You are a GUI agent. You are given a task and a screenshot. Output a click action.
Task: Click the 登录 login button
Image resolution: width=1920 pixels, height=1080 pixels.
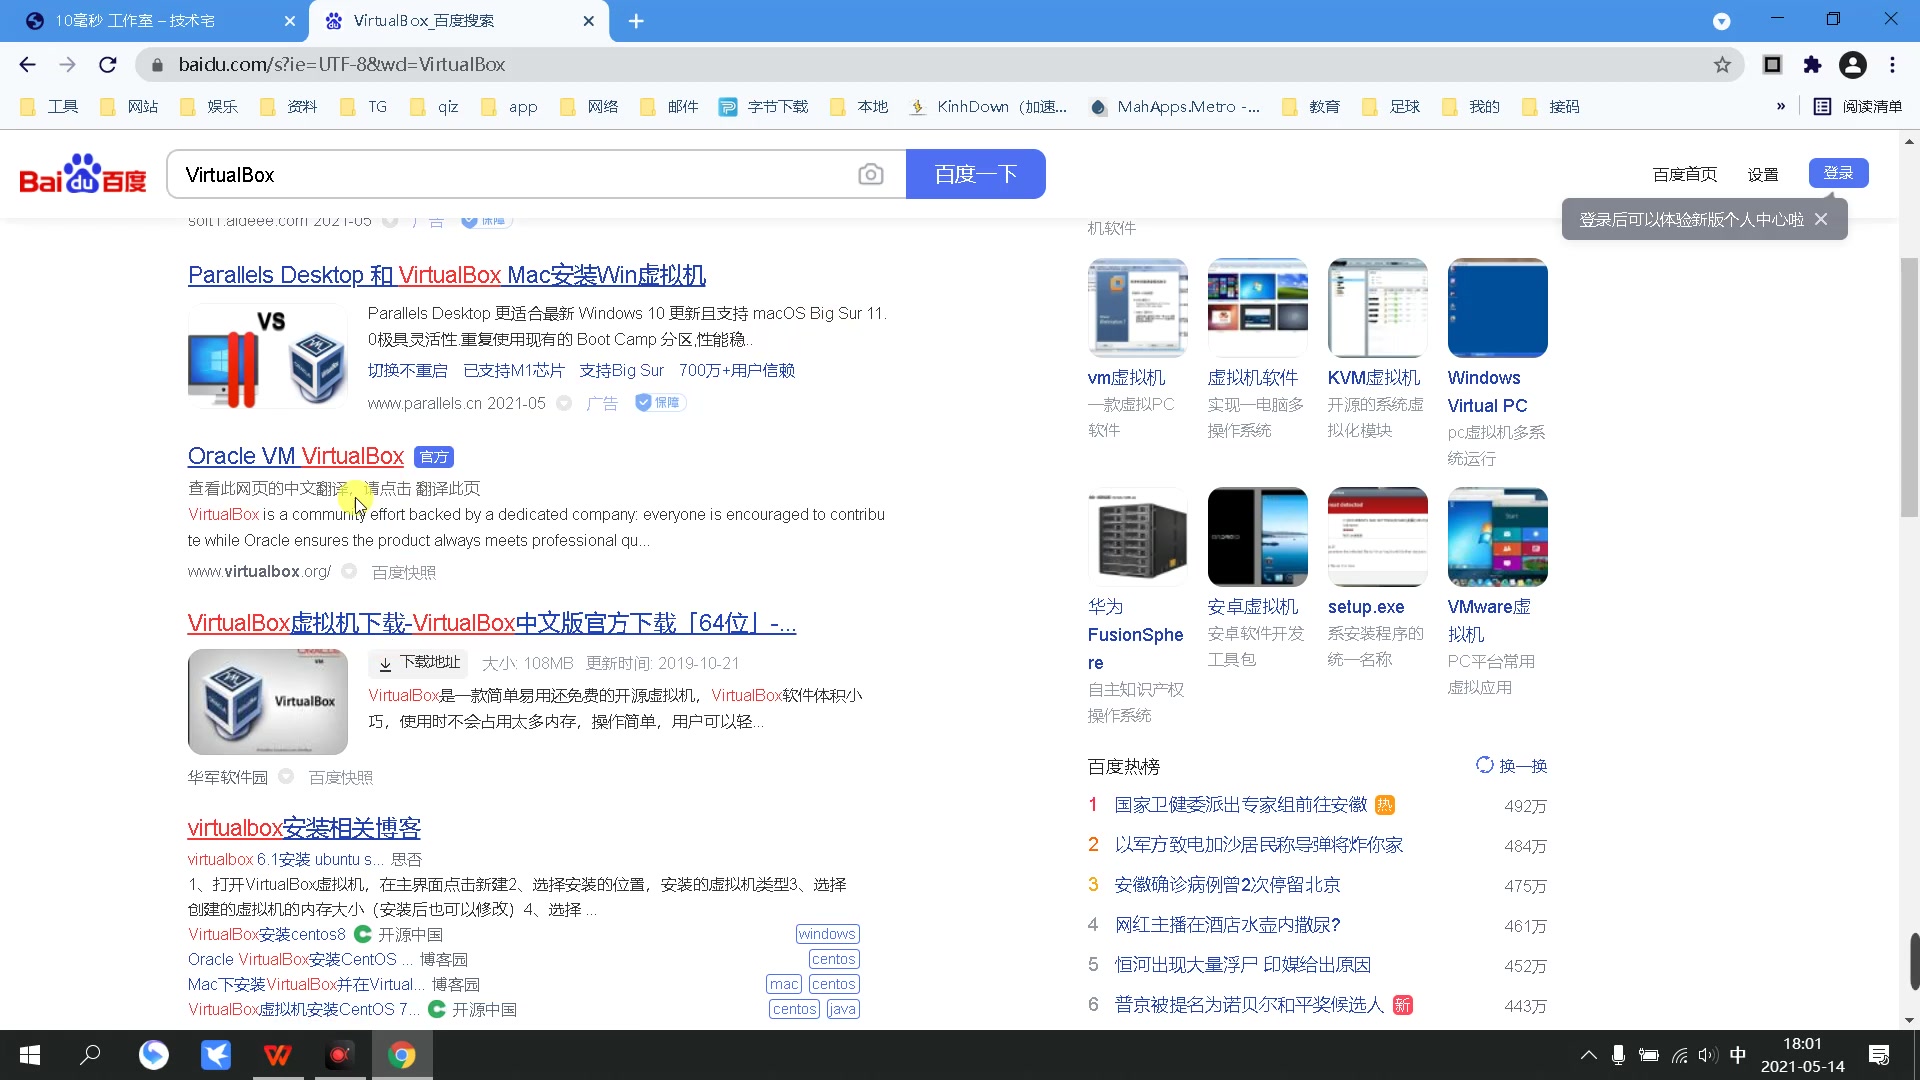click(x=1838, y=172)
